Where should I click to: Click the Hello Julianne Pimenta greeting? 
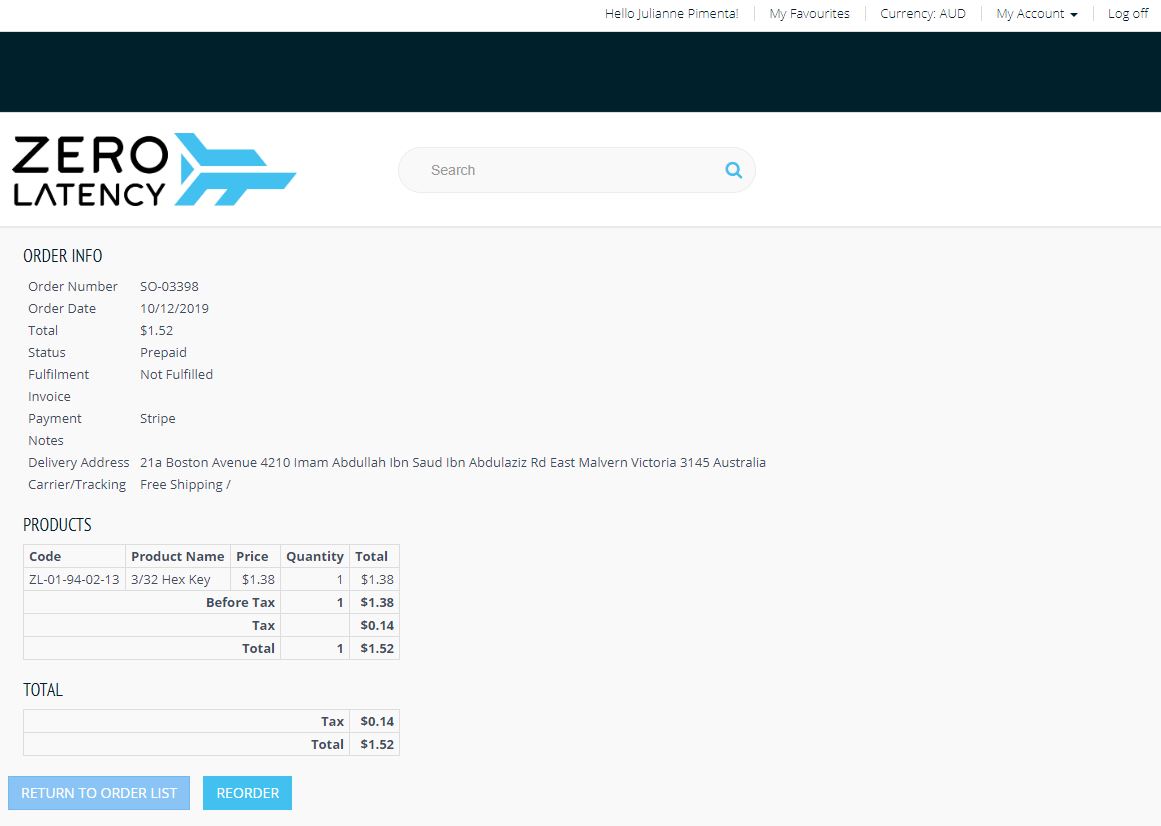(x=672, y=13)
